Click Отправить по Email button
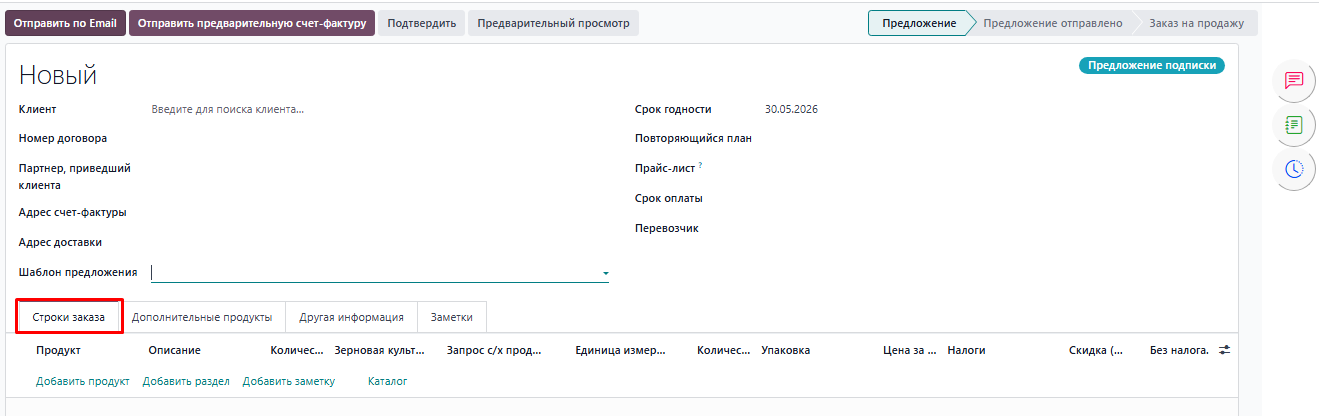This screenshot has height=416, width=1319. point(65,23)
